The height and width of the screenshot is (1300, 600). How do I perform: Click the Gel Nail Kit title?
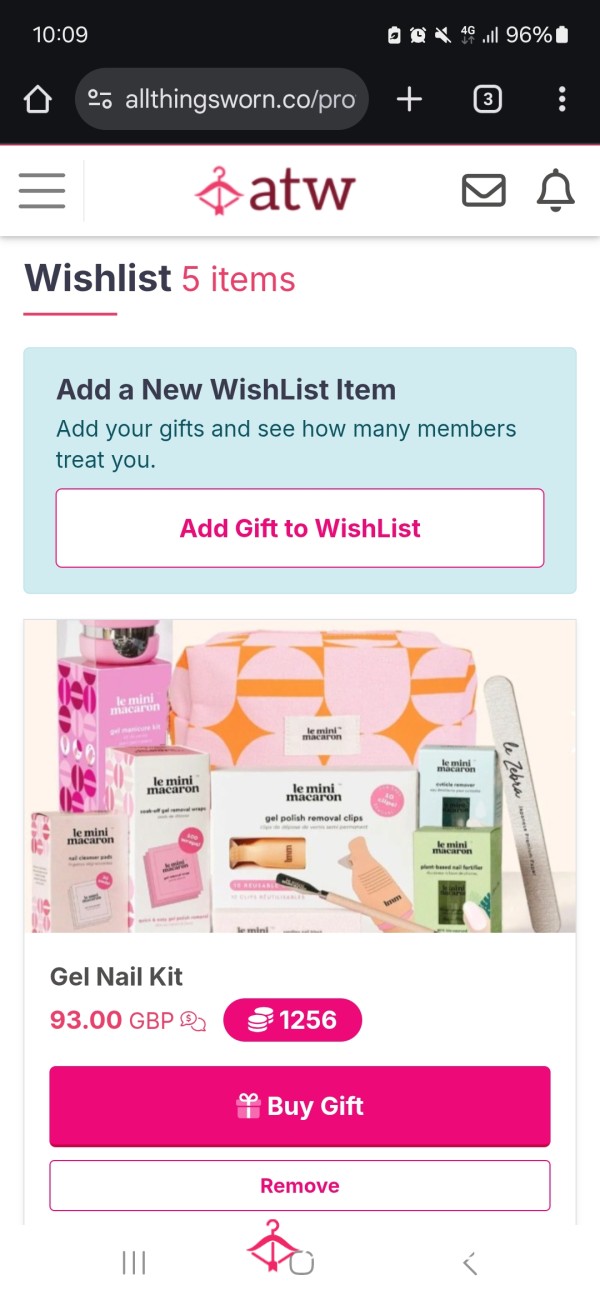tap(117, 976)
